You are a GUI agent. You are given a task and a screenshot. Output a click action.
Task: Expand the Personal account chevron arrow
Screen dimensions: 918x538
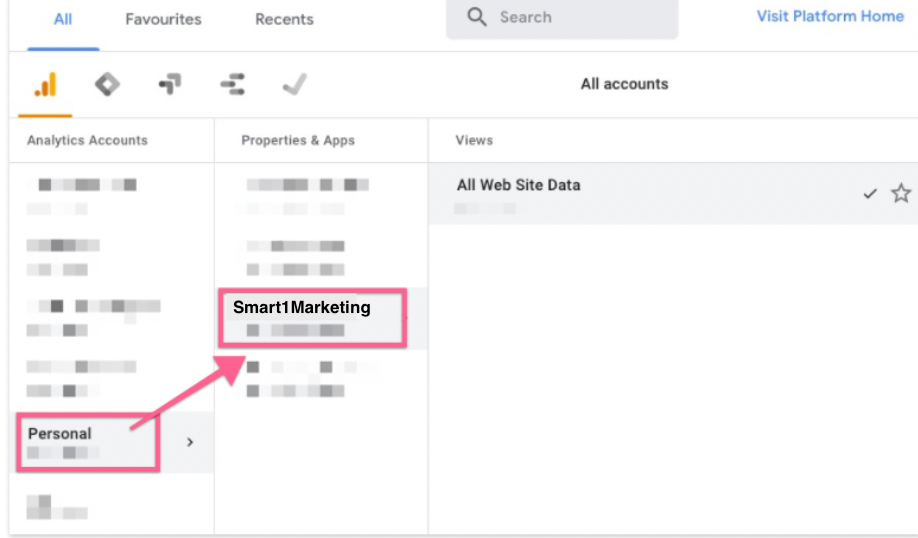pos(190,442)
